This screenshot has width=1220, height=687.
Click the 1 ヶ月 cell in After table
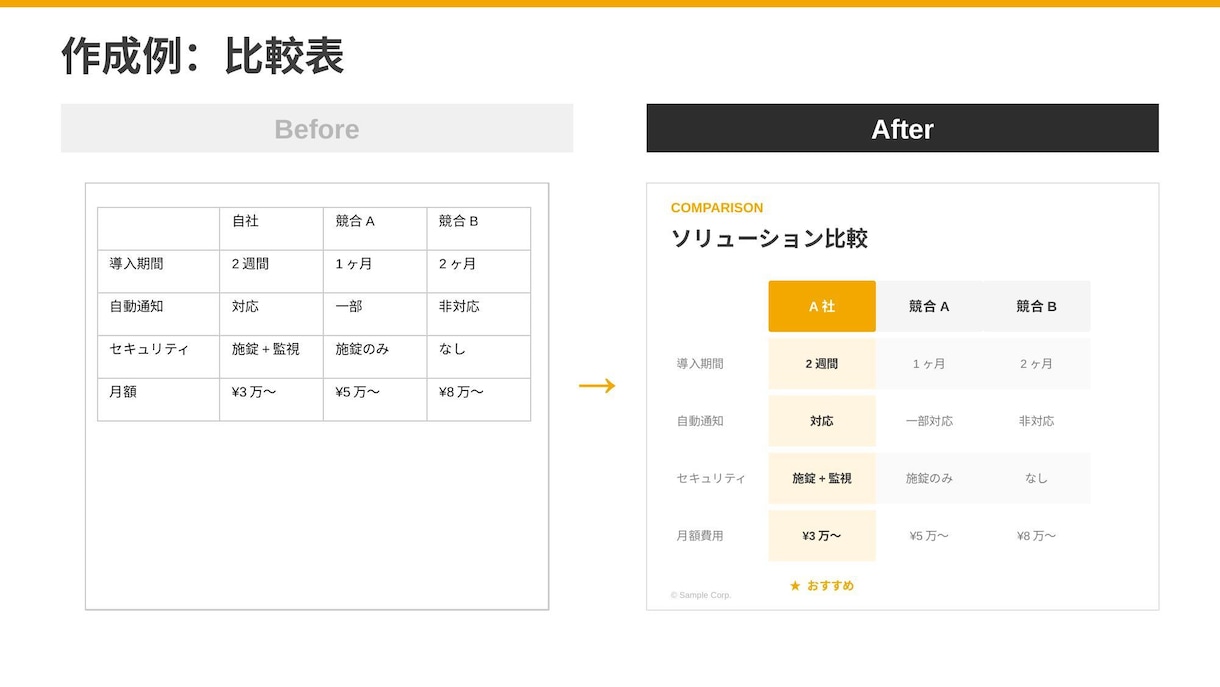929,364
